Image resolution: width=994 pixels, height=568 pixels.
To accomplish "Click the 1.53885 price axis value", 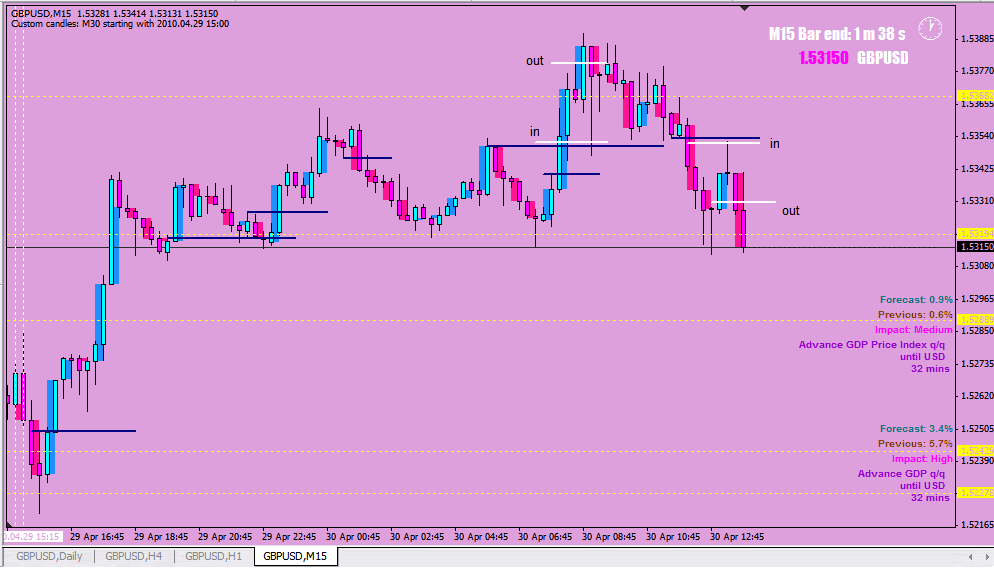I will coord(977,39).
